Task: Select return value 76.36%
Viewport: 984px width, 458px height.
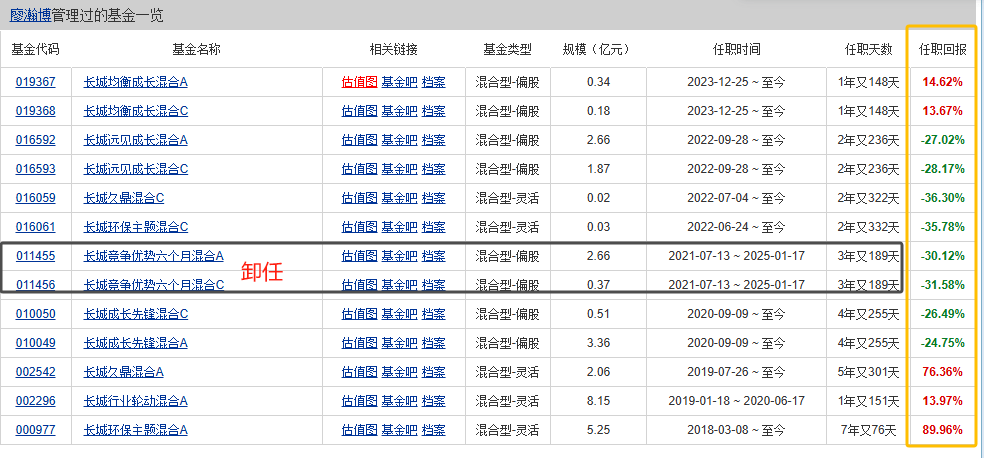Action: tap(943, 371)
